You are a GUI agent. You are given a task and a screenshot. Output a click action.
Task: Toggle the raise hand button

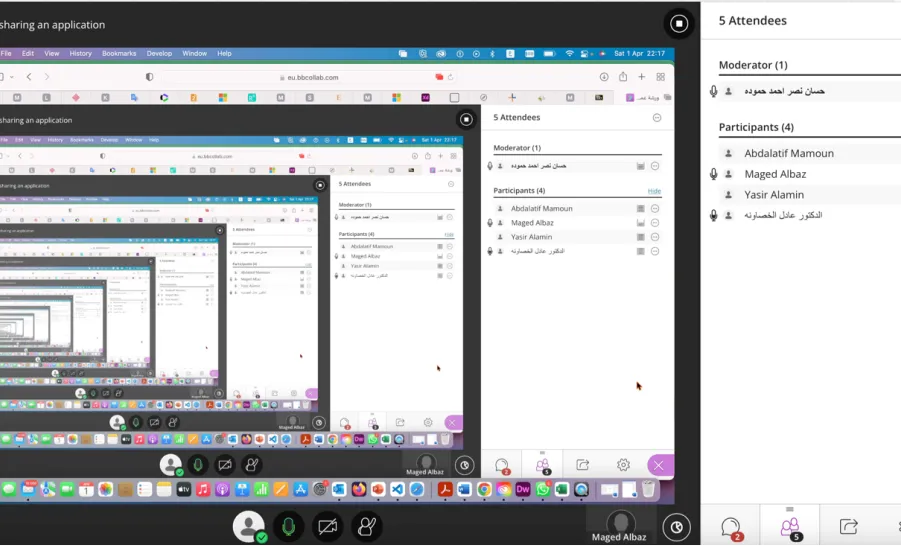point(367,526)
